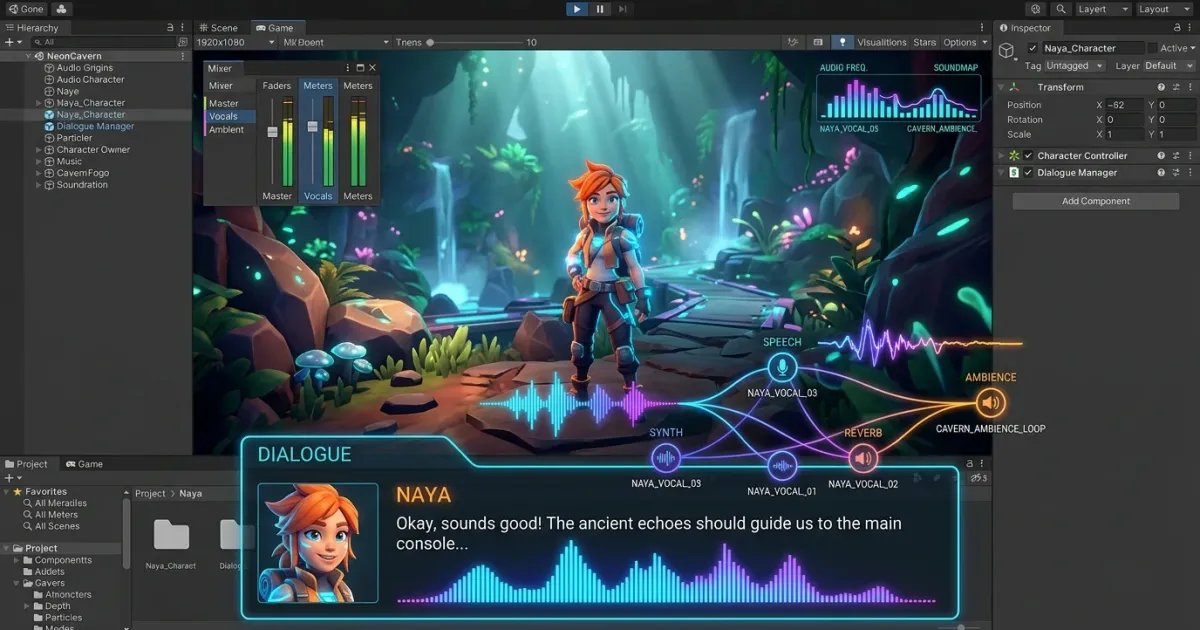Expand the Maya_Character hierarchy node

(38, 103)
